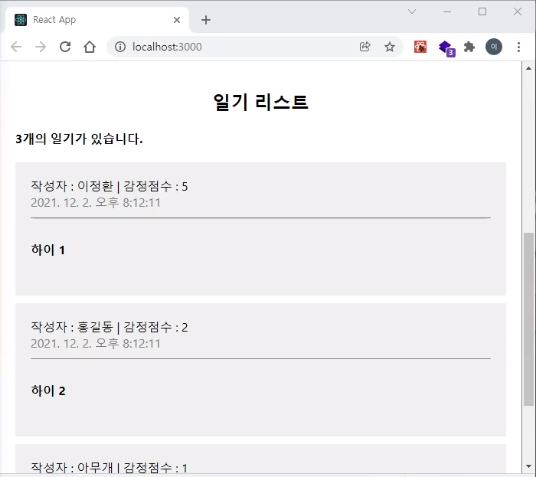Click diary content 하이 1
Image resolution: width=536 pixels, height=477 pixels.
48,250
